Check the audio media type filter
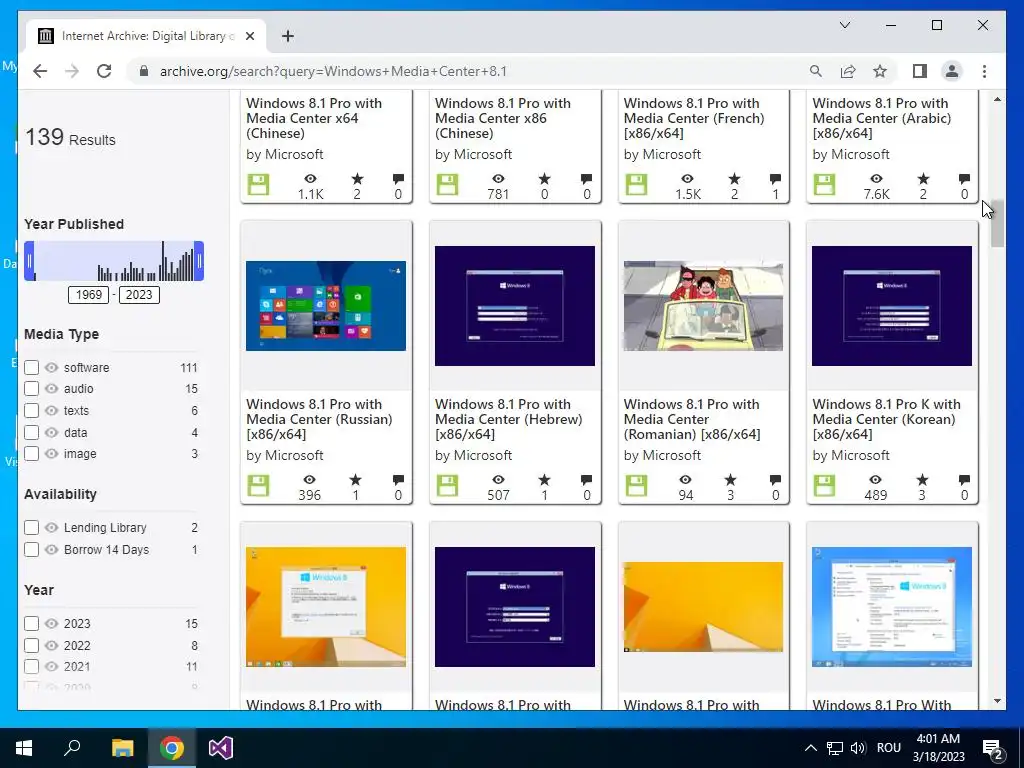1024x768 pixels. pyautogui.click(x=31, y=389)
